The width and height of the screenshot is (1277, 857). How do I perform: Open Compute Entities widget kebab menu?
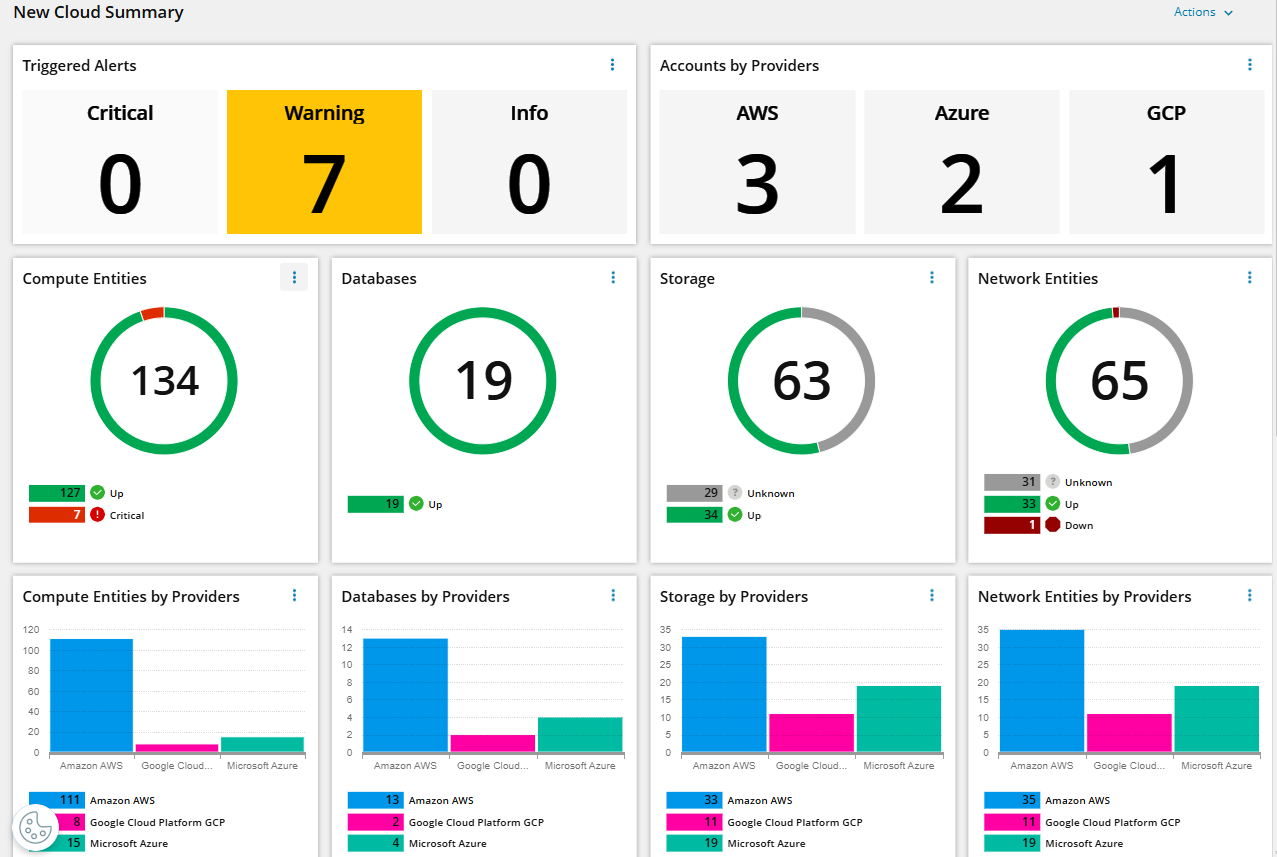(294, 278)
